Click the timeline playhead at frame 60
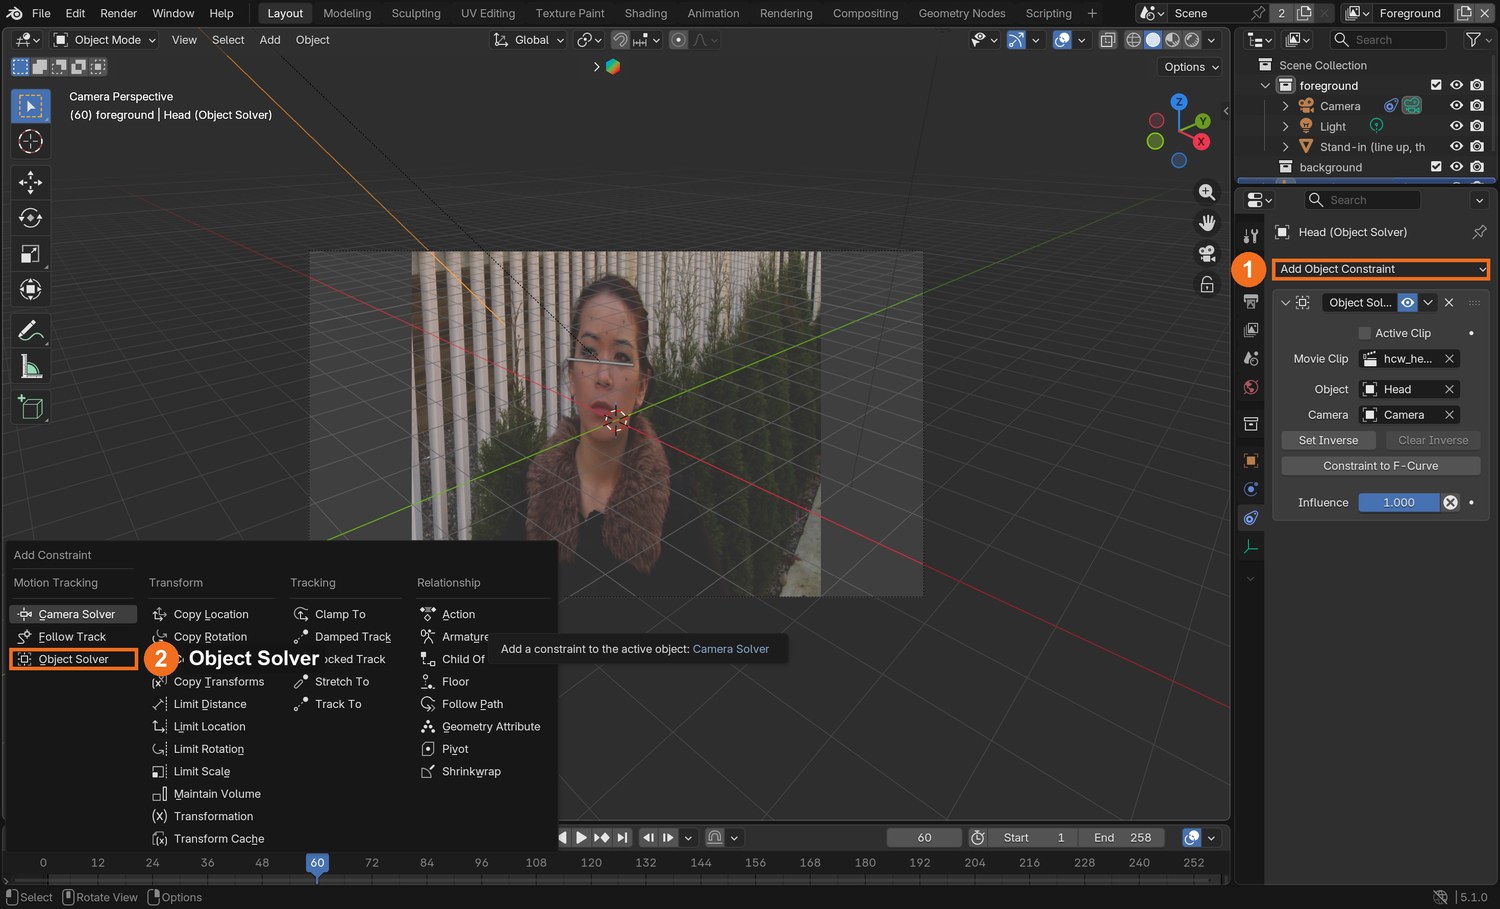The width and height of the screenshot is (1500, 909). 317,863
